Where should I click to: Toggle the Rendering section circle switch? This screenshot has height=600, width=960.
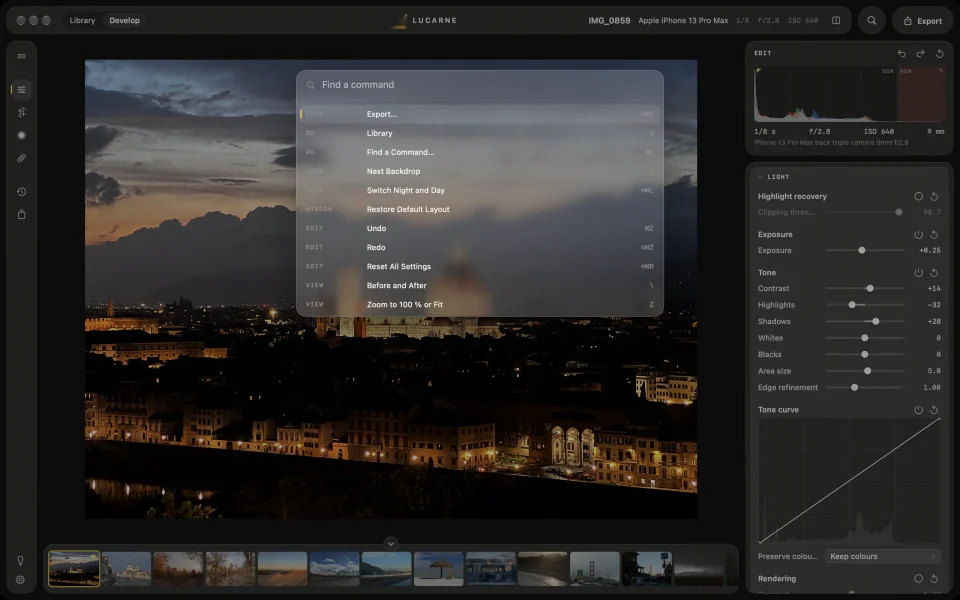[918, 579]
